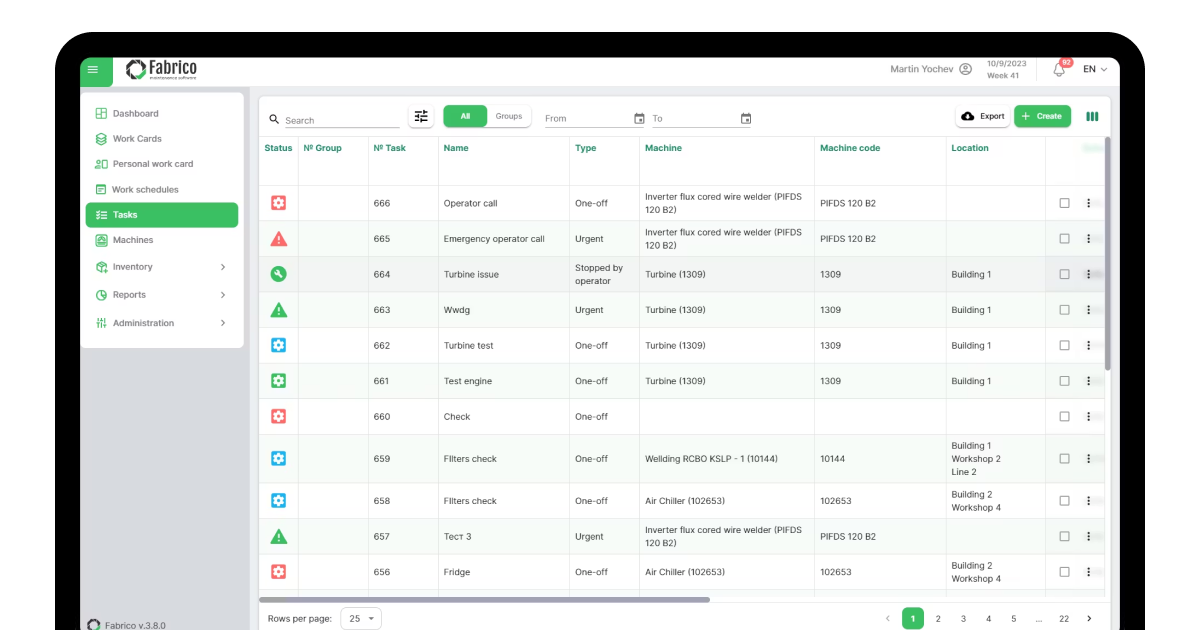Screen dimensions: 1200x630
Task: Click 'Fabrico v.3.8.0' version text
Action: coord(134,625)
